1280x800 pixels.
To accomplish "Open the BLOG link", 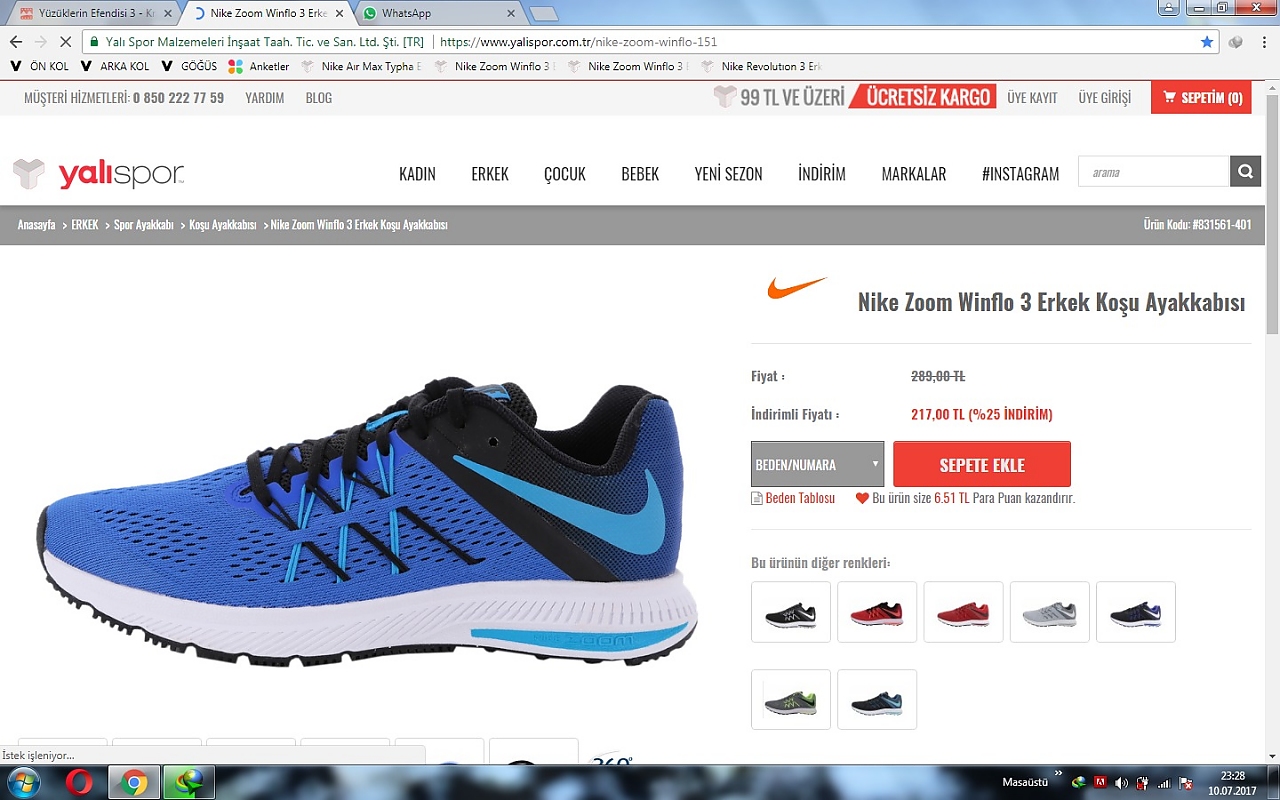I will coord(319,98).
